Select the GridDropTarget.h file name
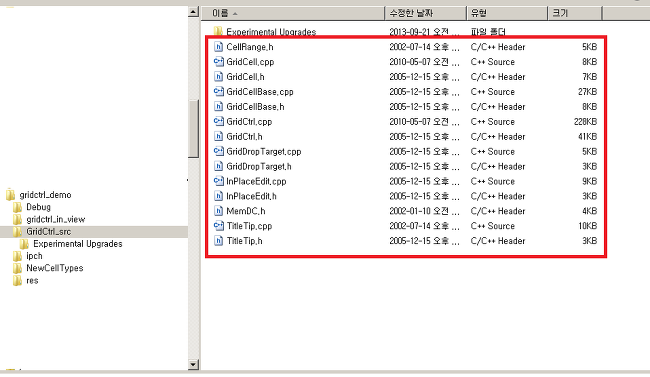This screenshot has height=377, width=650. (259, 166)
